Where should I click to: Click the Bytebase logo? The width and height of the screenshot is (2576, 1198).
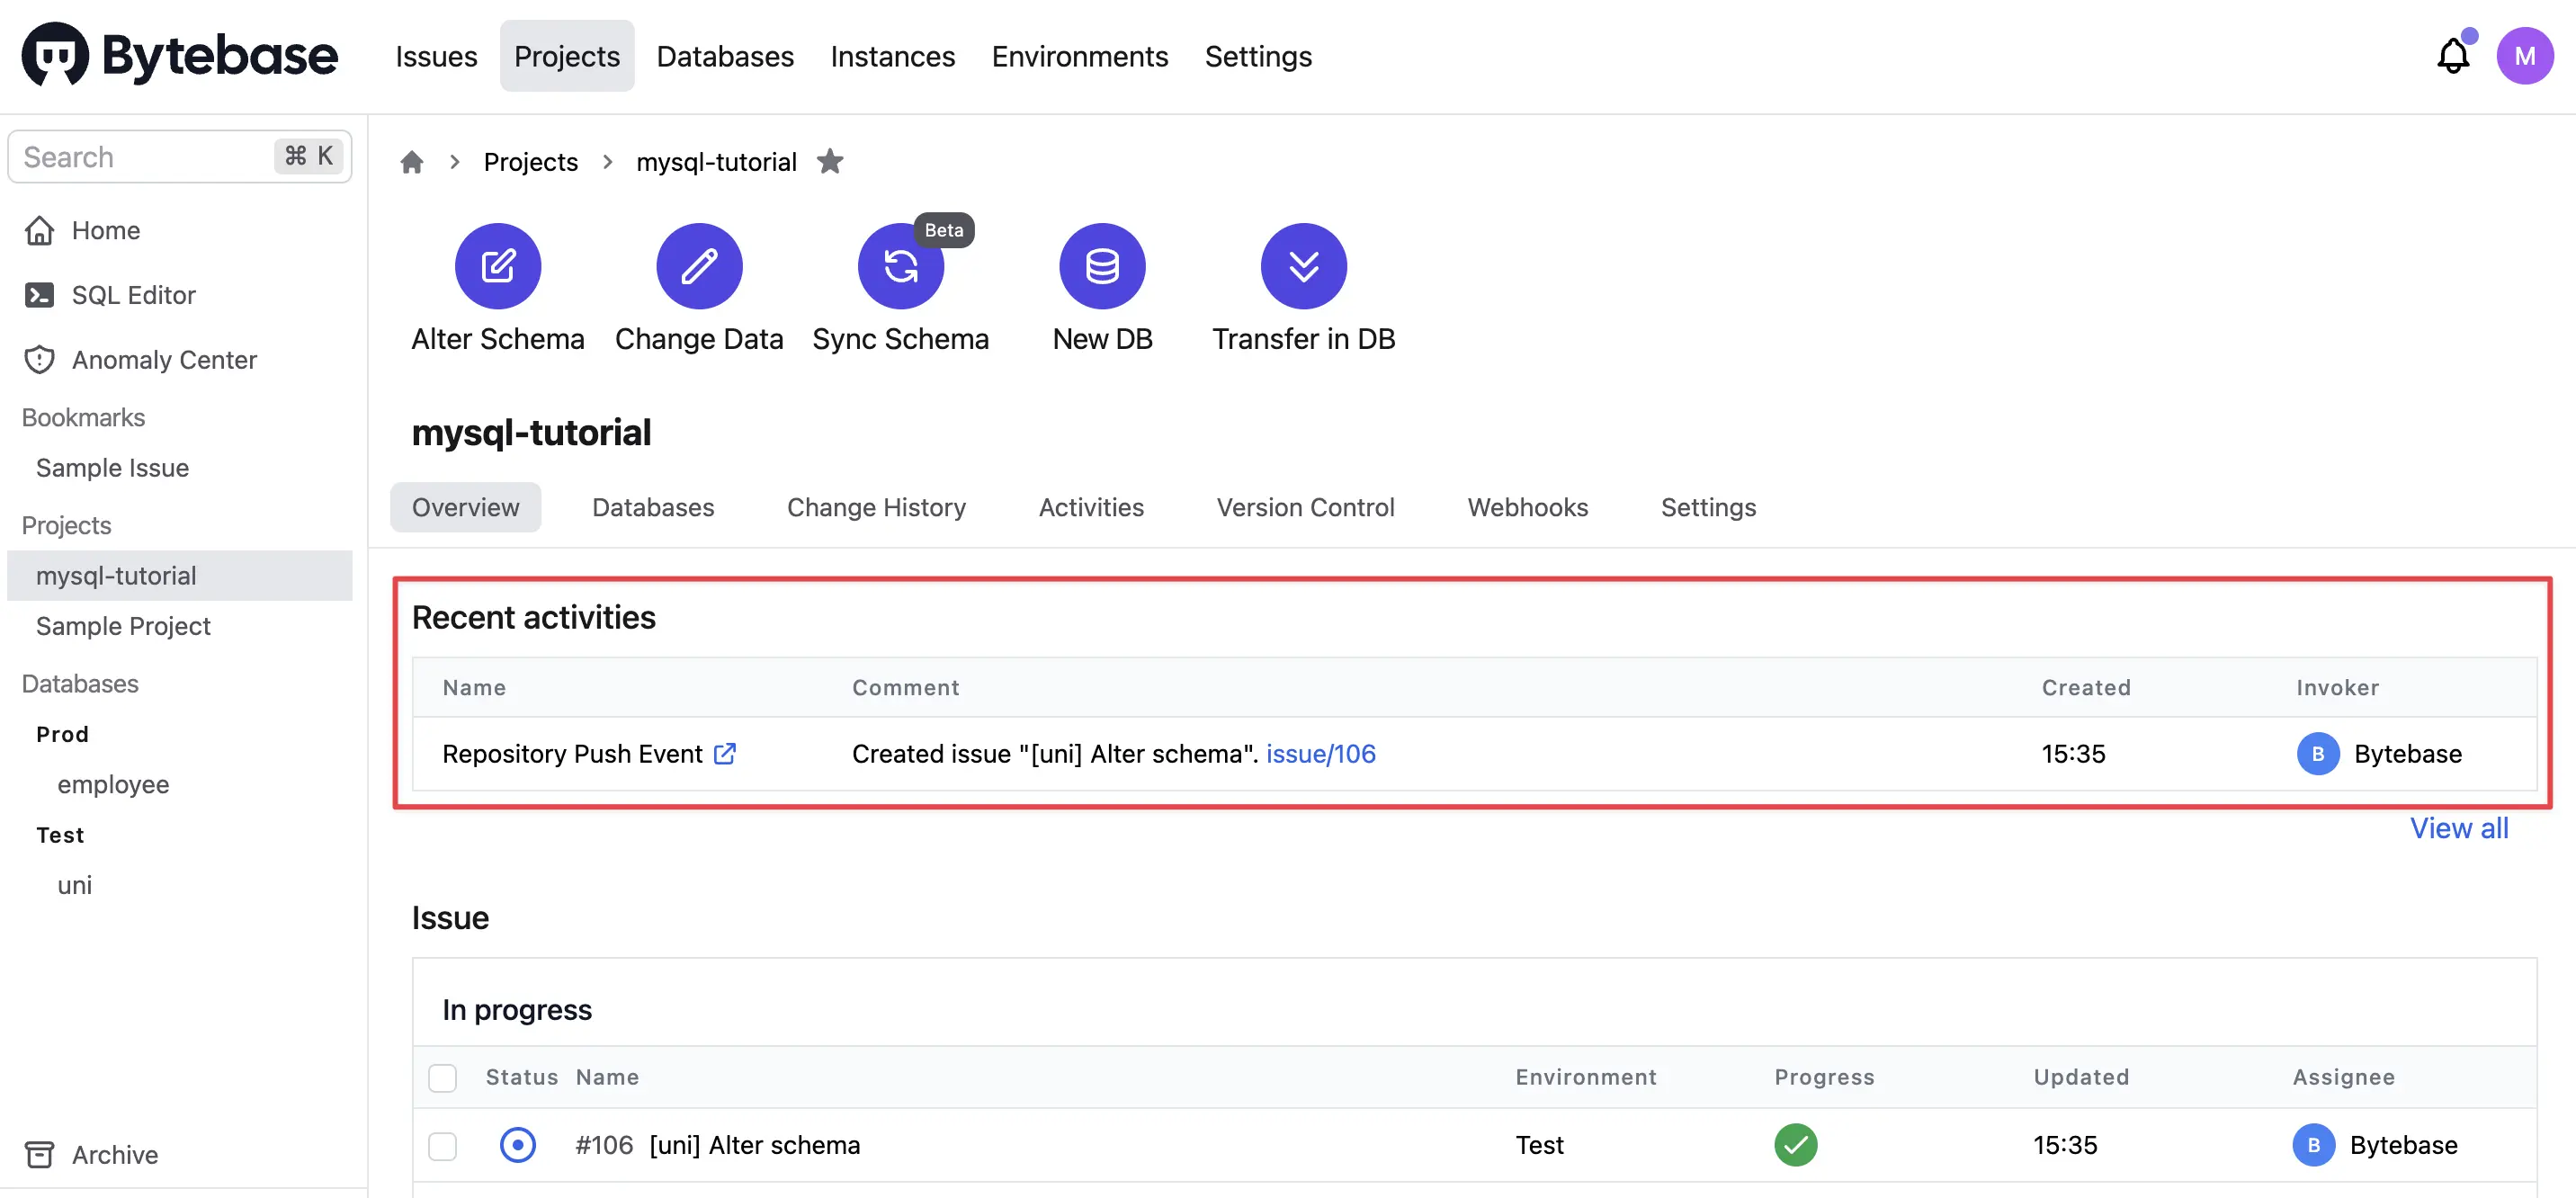tap(180, 55)
